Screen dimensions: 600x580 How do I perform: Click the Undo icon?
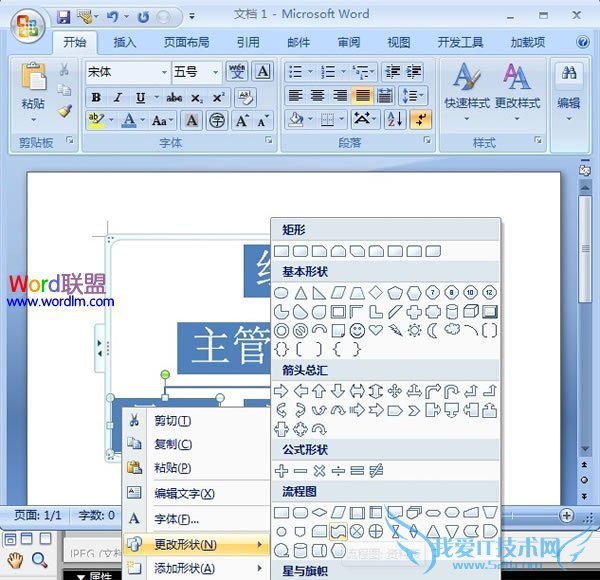[112, 16]
